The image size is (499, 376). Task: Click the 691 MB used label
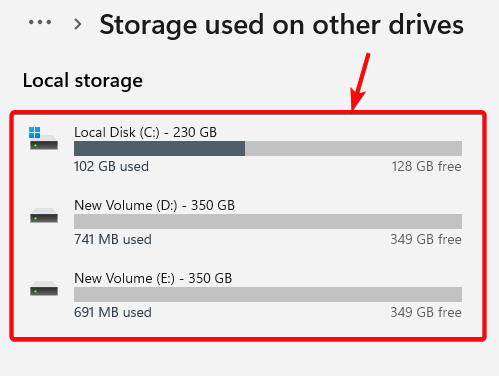[x=113, y=312]
